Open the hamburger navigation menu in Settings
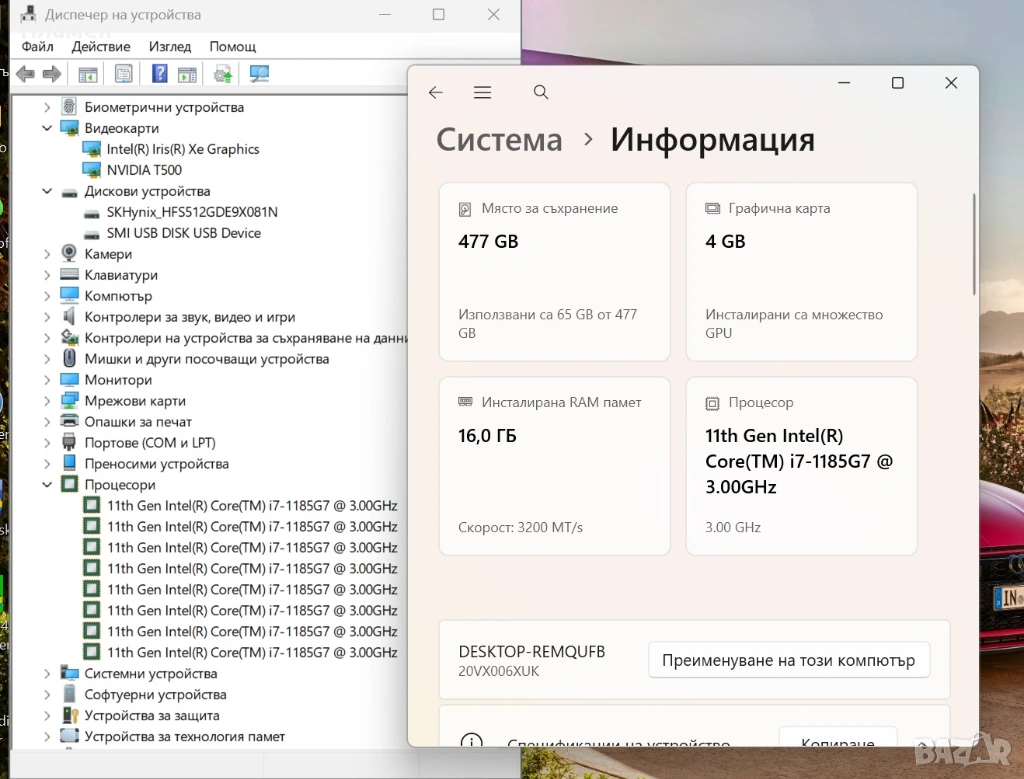Viewport: 1024px width, 779px height. [483, 93]
